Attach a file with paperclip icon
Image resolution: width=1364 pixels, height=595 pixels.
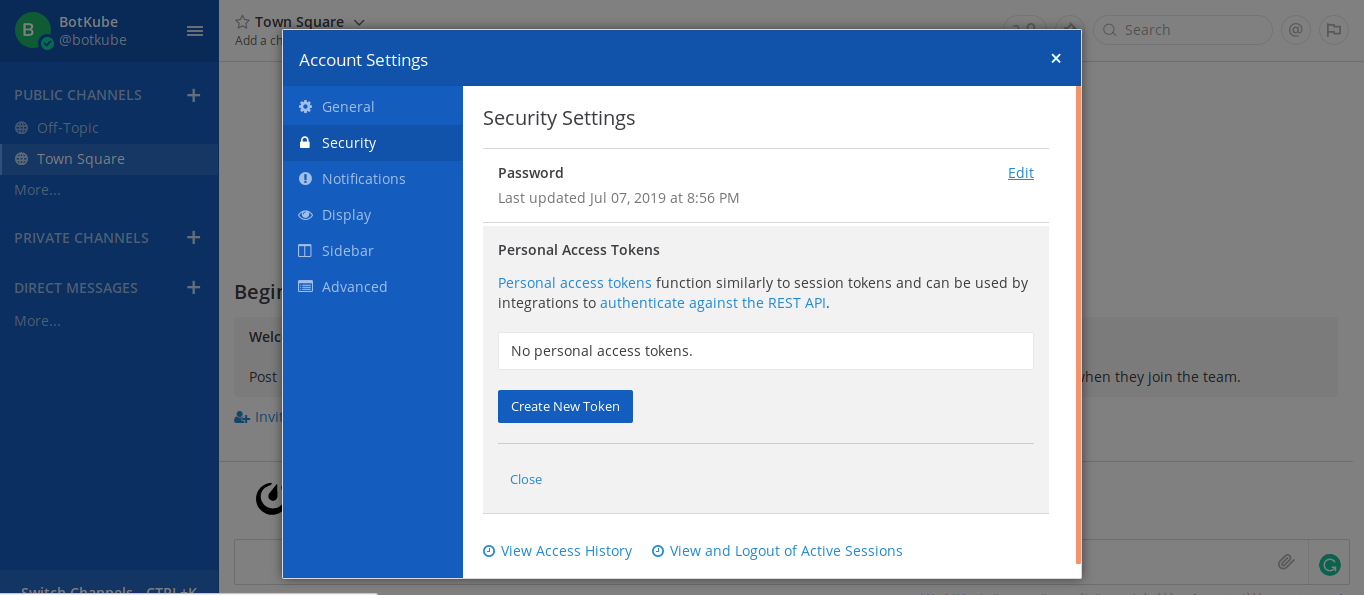click(x=1286, y=562)
